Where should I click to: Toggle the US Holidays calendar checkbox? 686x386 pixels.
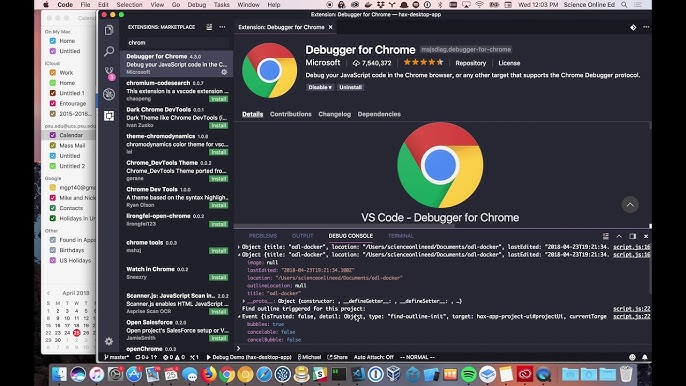point(53,260)
